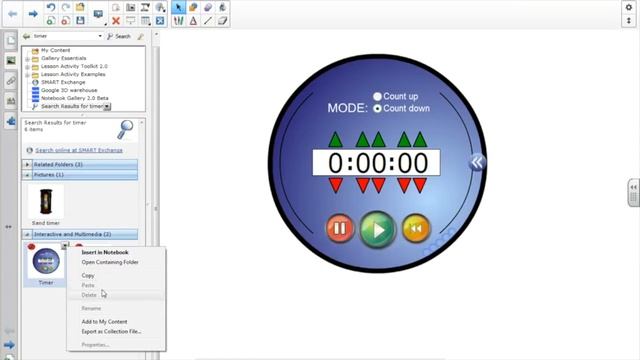
Task: Select Google 3D warehouse tree item
Action: pyautogui.click(x=69, y=90)
